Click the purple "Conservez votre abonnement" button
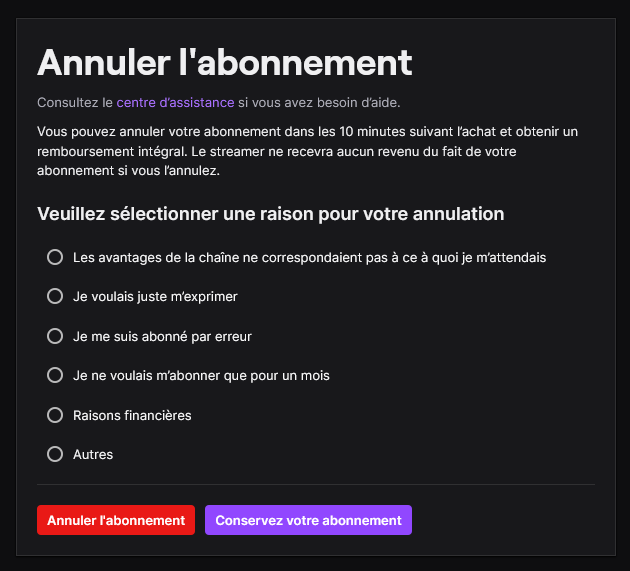 click(x=308, y=520)
